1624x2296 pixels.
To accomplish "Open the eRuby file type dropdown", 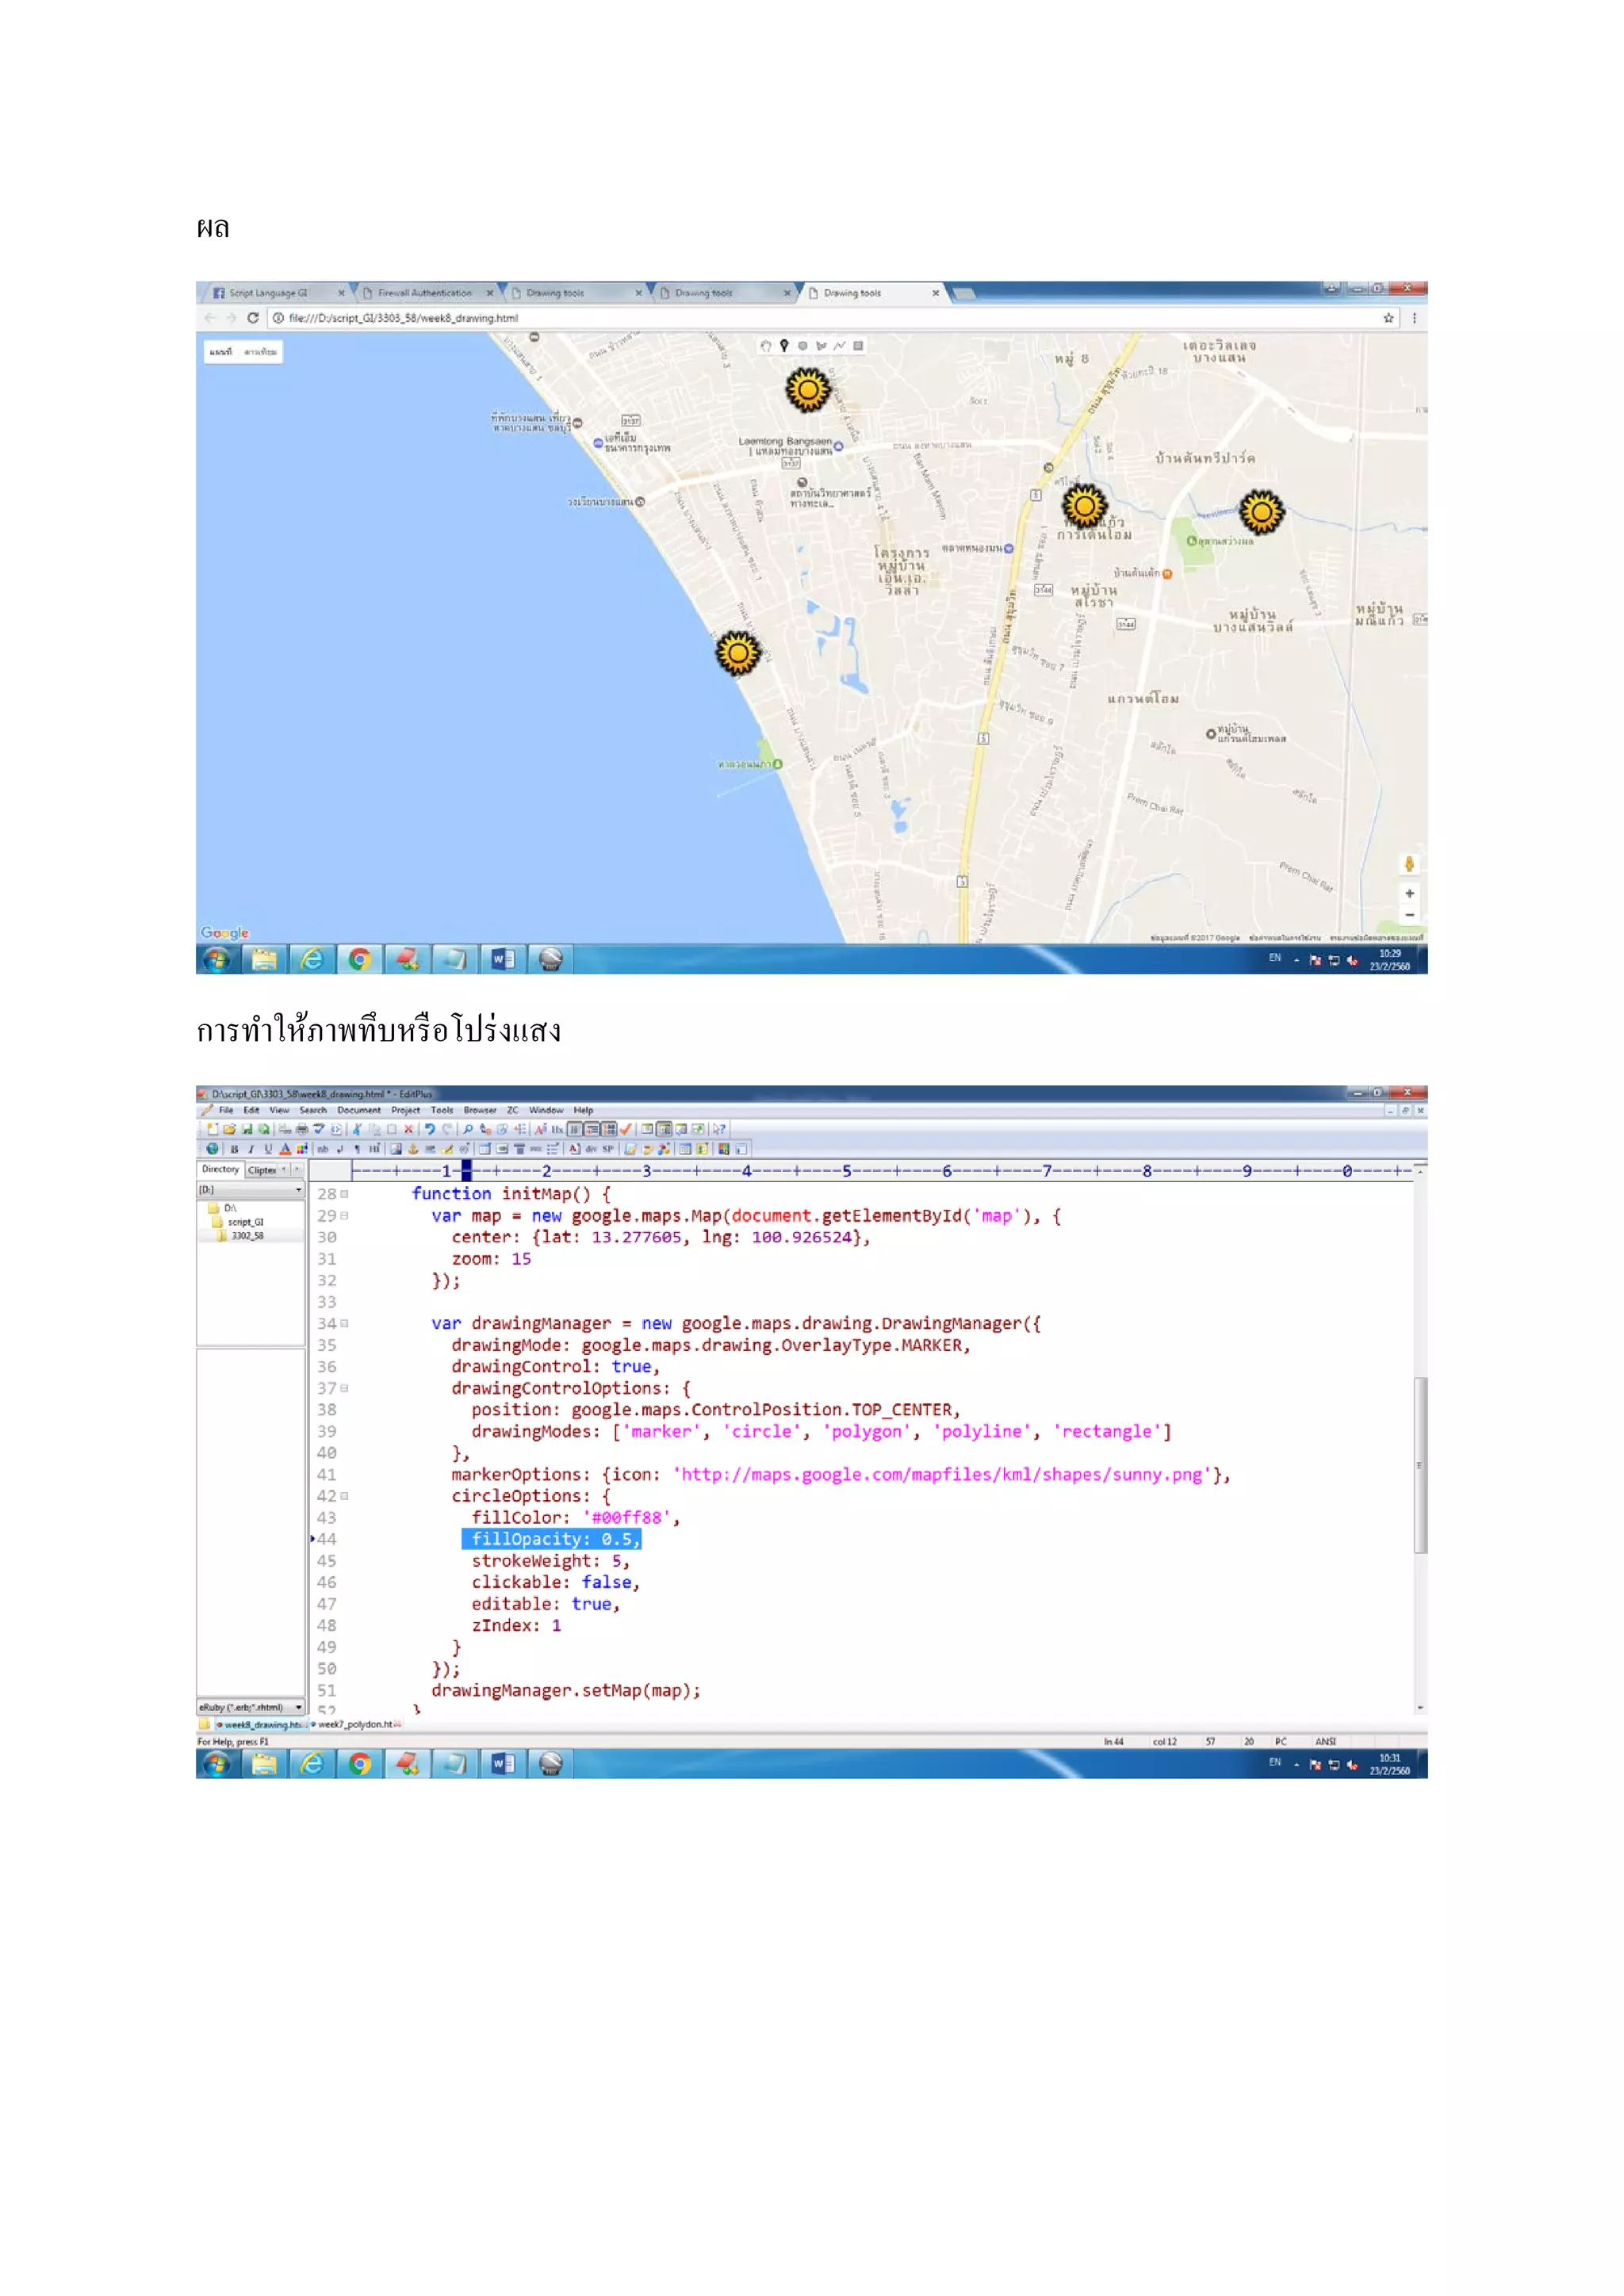I will (298, 1707).
